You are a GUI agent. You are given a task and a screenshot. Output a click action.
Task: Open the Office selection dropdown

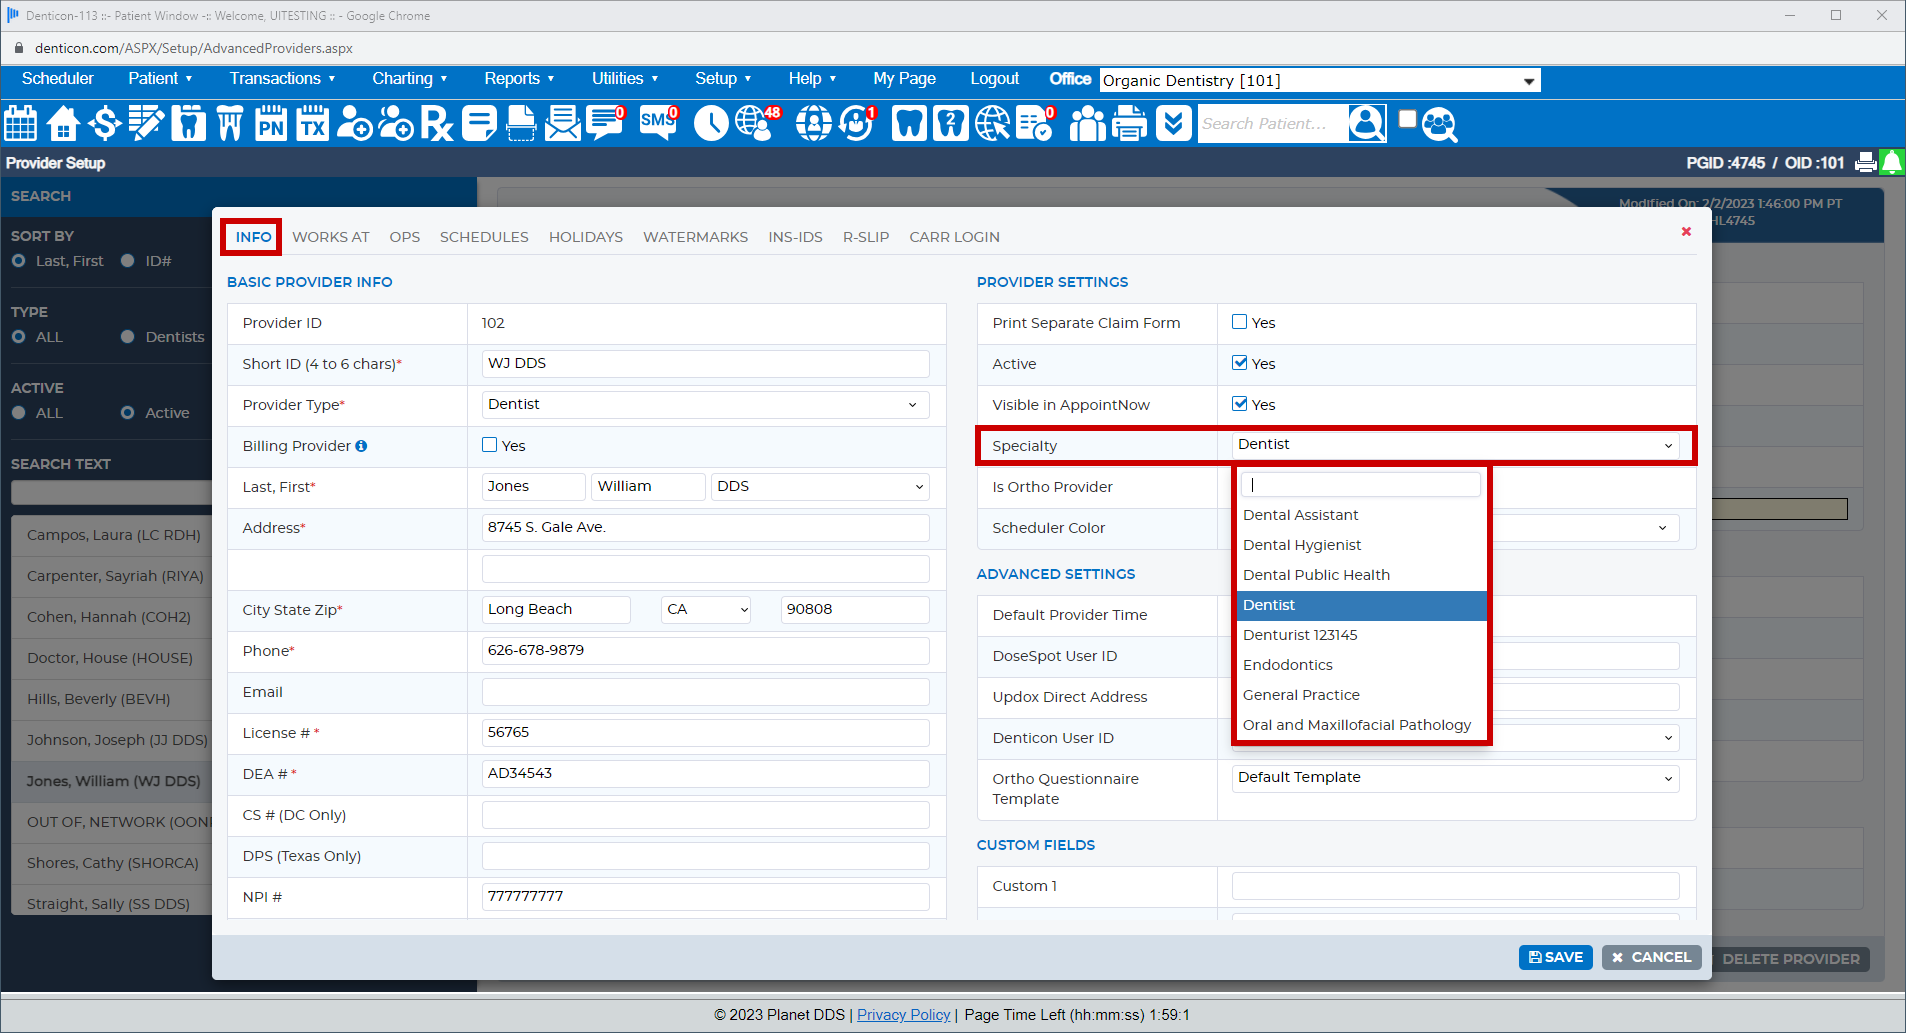point(1320,80)
